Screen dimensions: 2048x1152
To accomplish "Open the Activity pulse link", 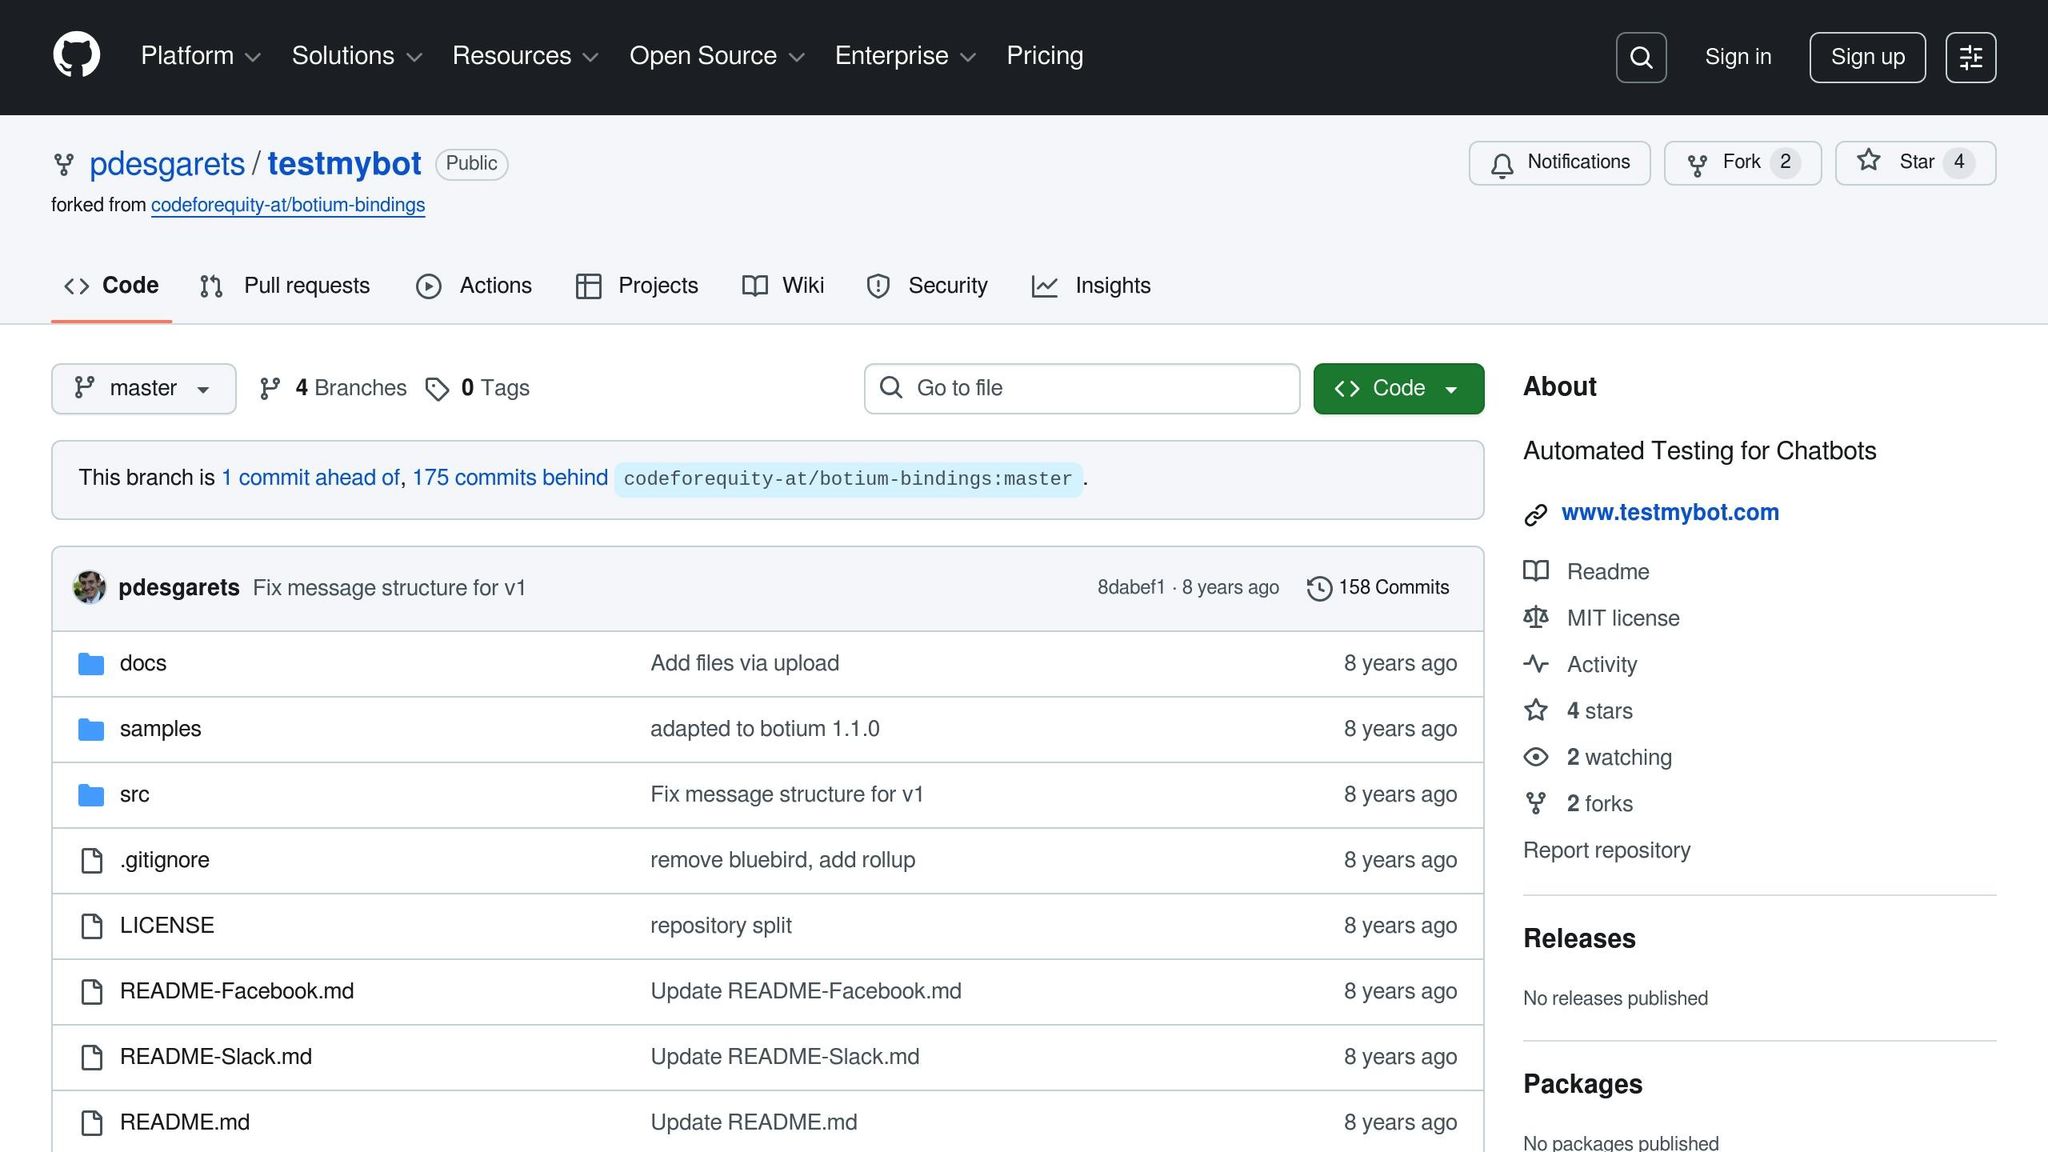I will pyautogui.click(x=1601, y=664).
